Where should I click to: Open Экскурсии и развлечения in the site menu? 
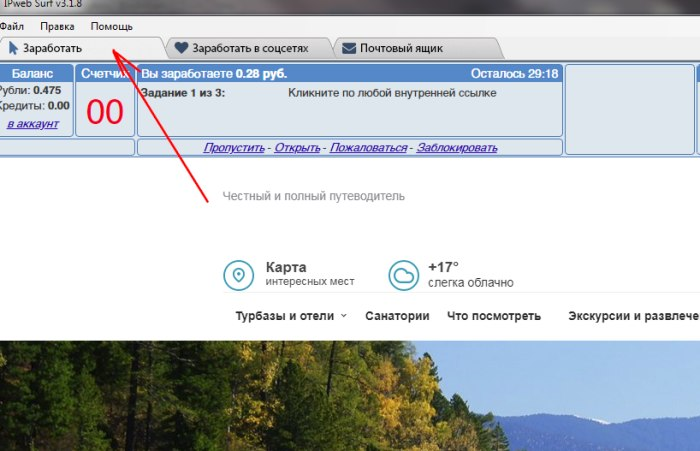point(633,316)
